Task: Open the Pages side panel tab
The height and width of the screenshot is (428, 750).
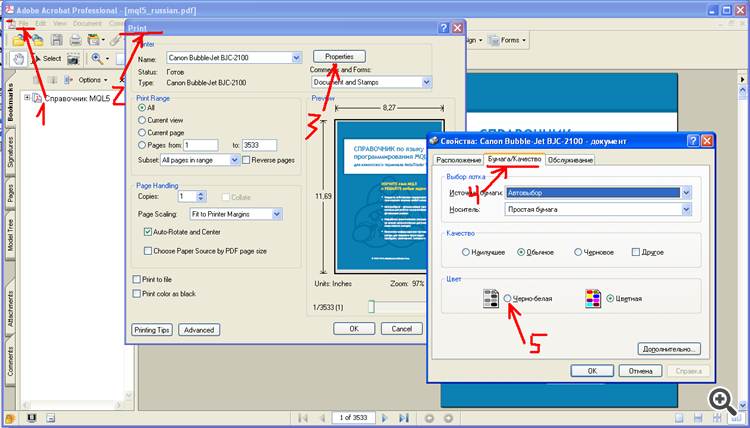Action: click(x=10, y=194)
